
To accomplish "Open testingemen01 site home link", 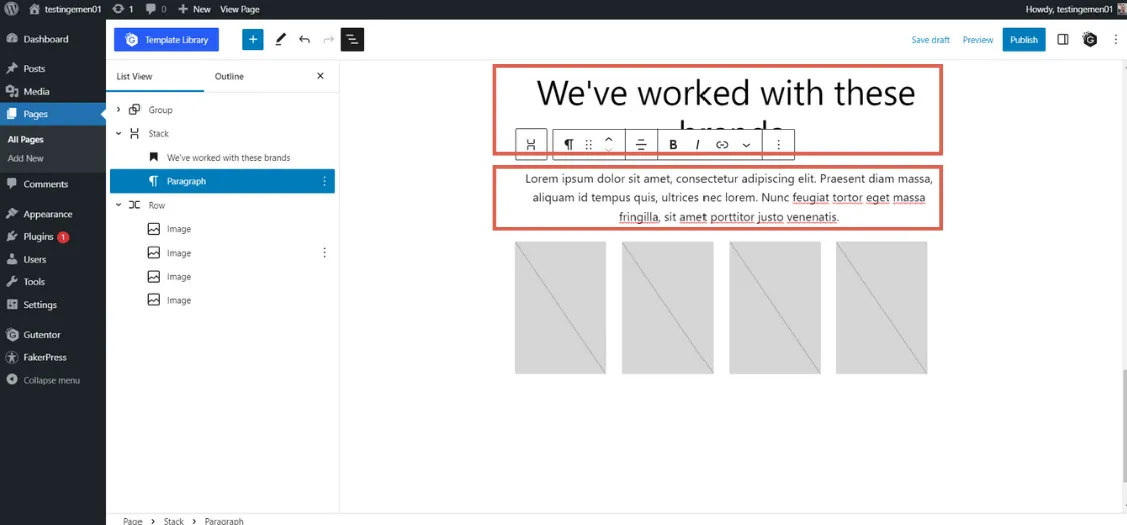I will (x=65, y=9).
